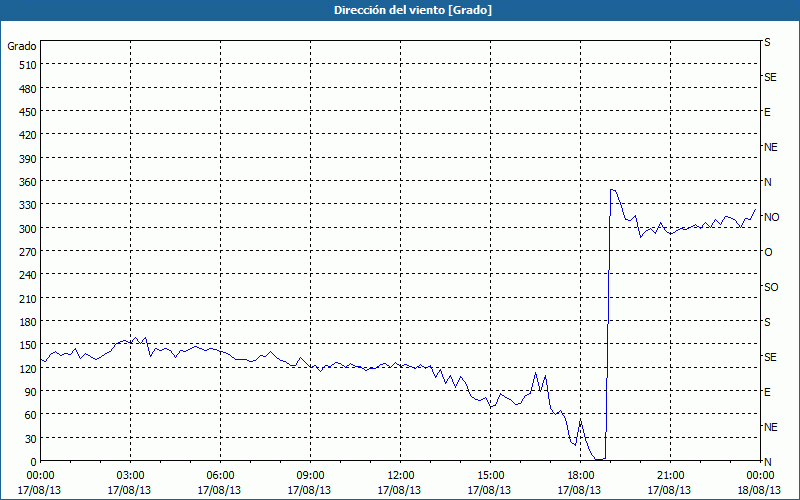The image size is (800, 500).
Task: Select the "N" compass label level with 360
Action: click(768, 182)
